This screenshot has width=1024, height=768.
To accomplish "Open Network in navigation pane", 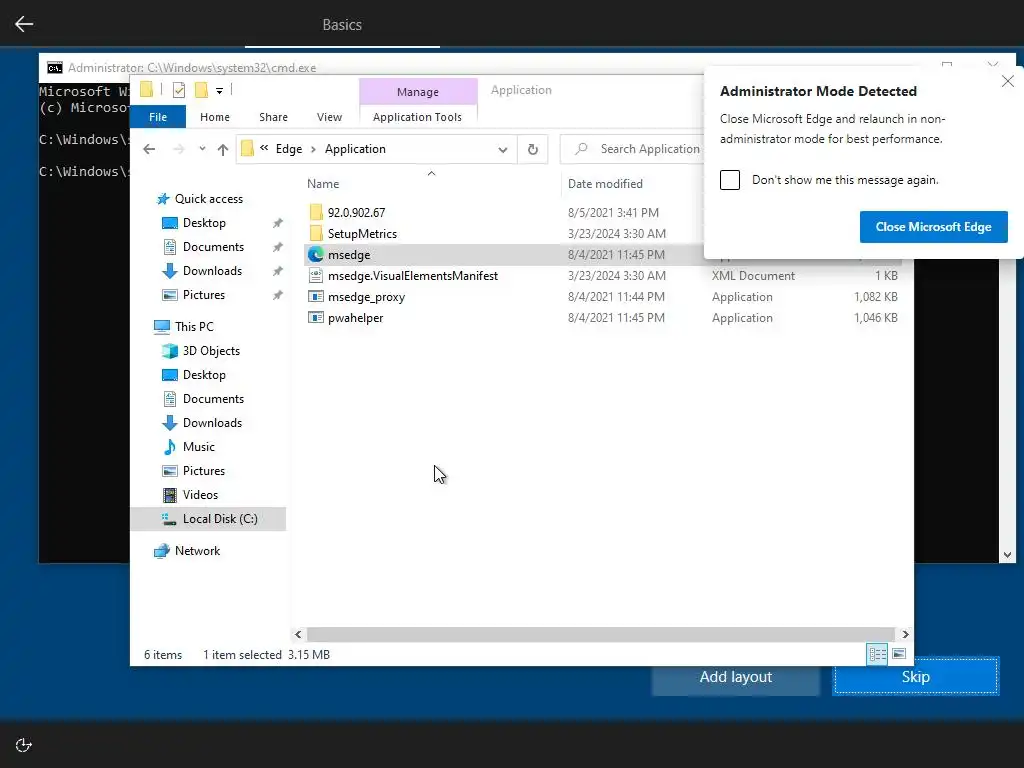I will click(x=197, y=551).
